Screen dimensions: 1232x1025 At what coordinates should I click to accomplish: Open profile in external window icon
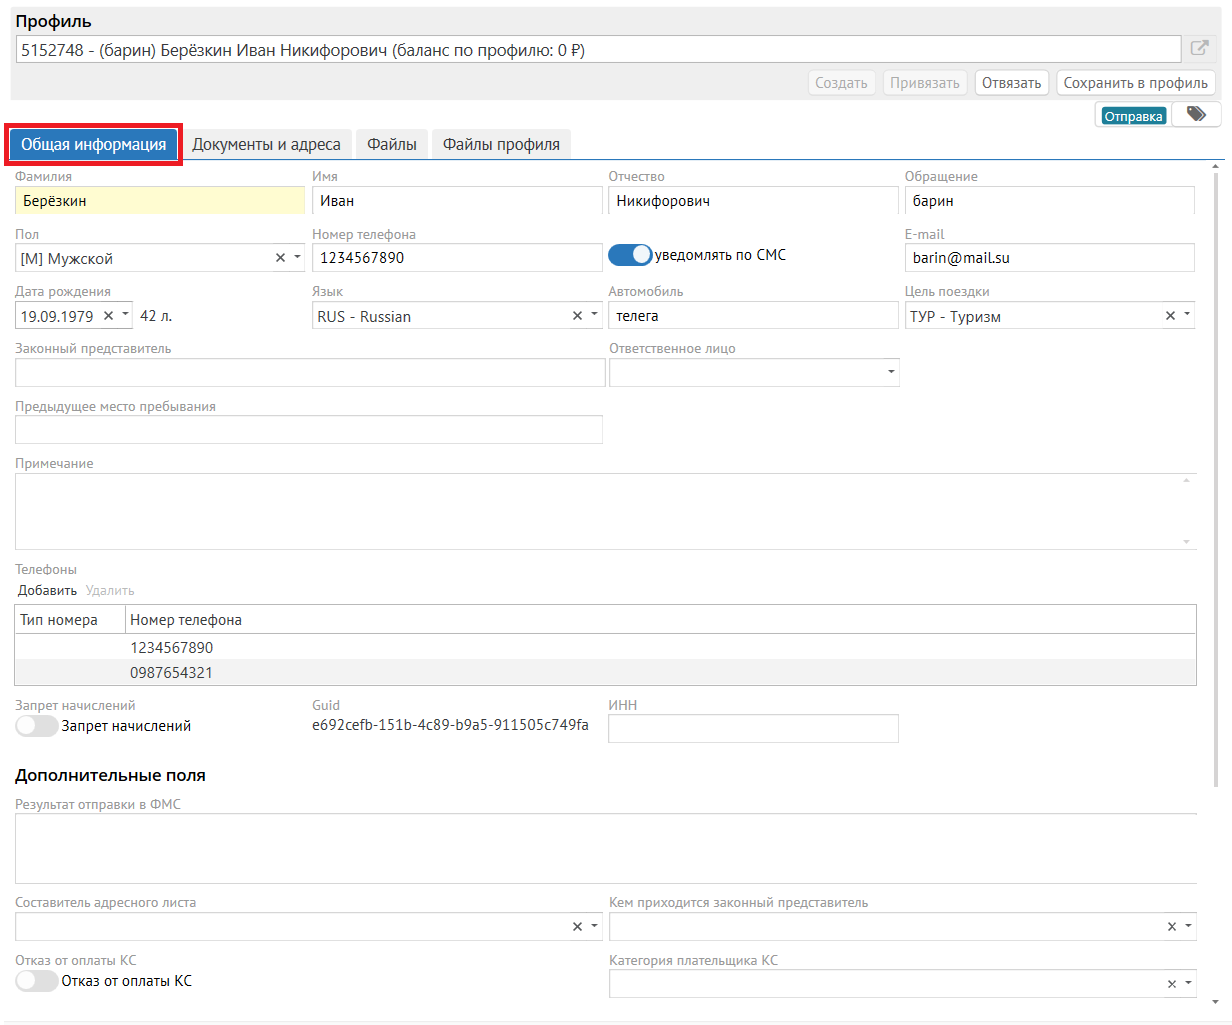pos(1199,48)
